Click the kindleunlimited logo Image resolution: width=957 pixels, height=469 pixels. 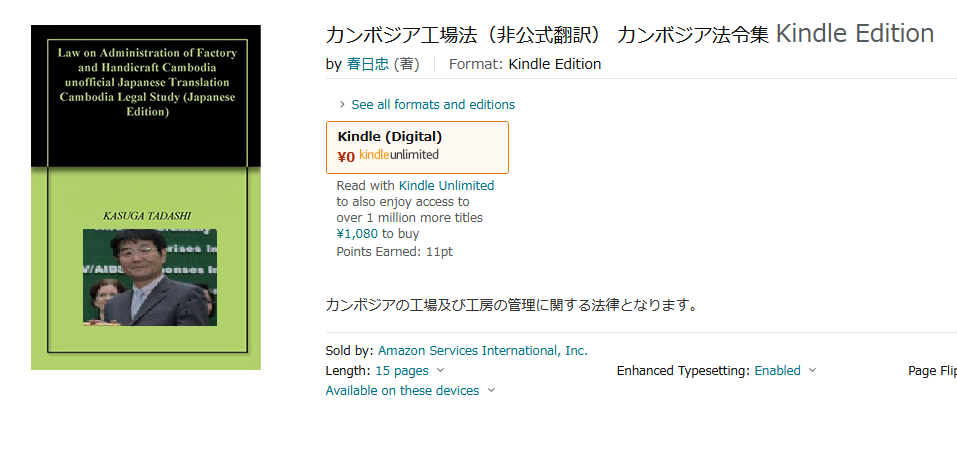pyautogui.click(x=399, y=155)
